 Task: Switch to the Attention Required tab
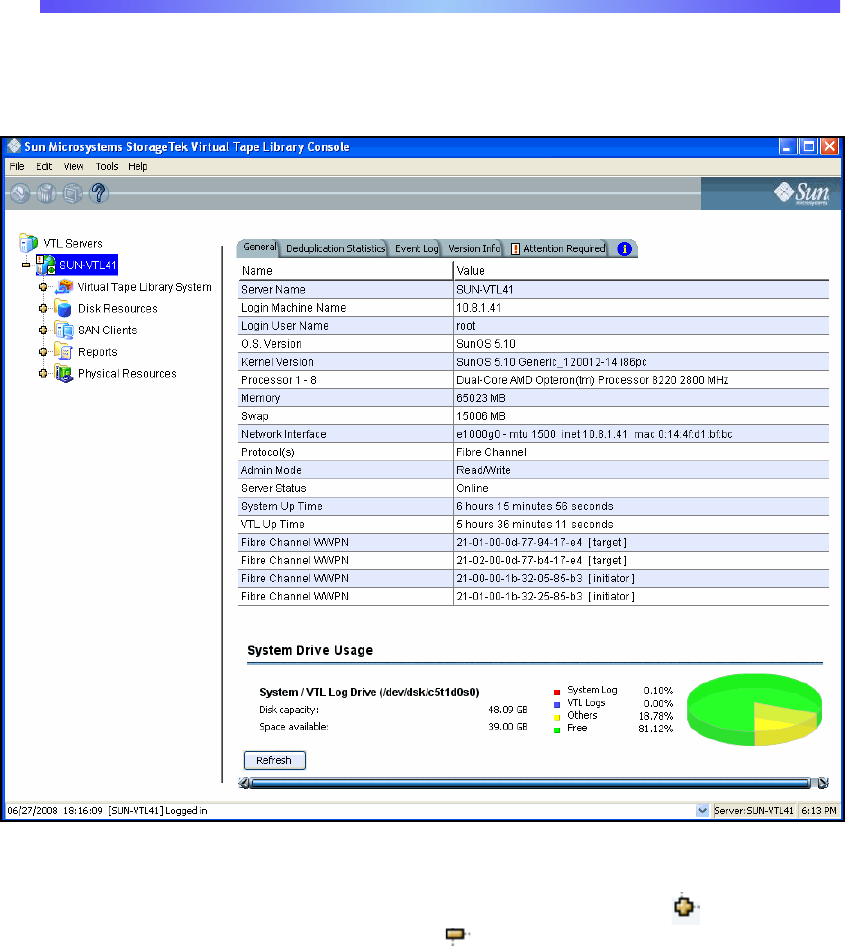pos(558,249)
